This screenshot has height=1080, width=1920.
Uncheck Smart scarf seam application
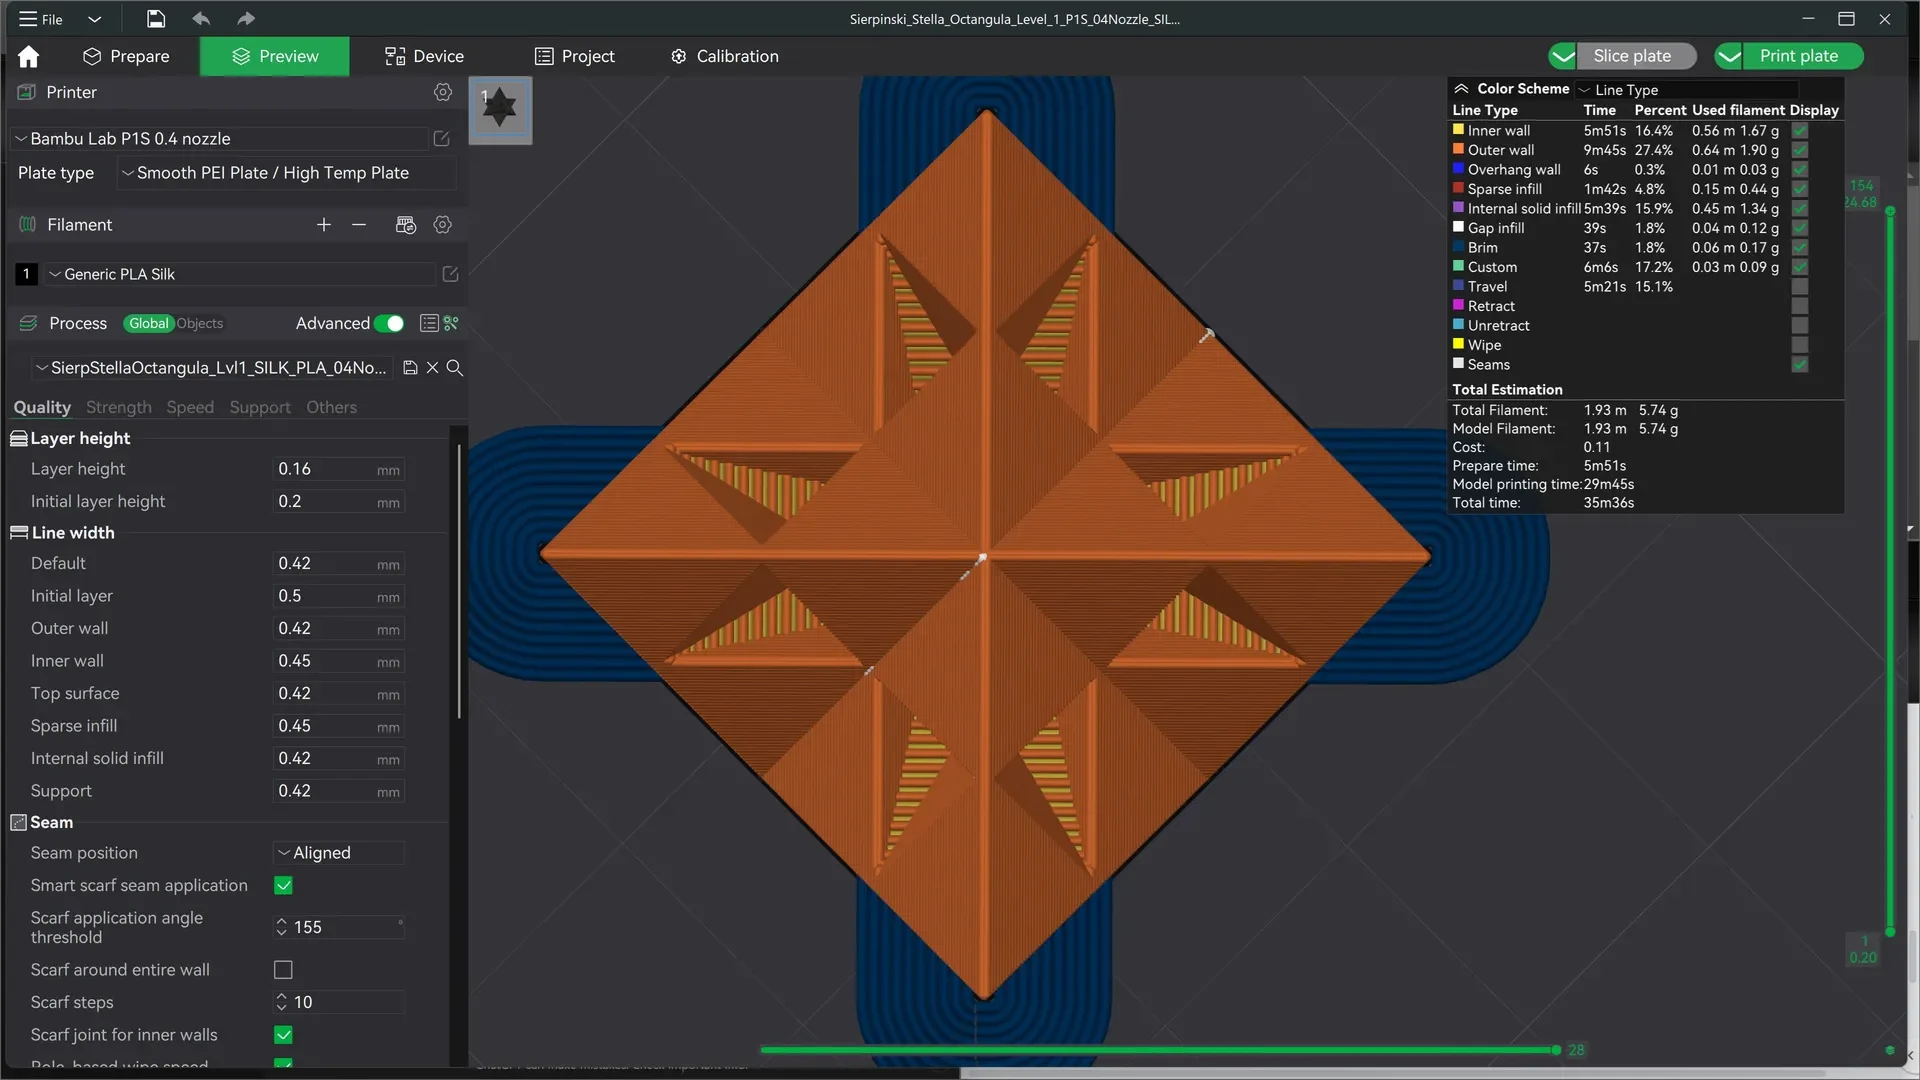click(283, 886)
